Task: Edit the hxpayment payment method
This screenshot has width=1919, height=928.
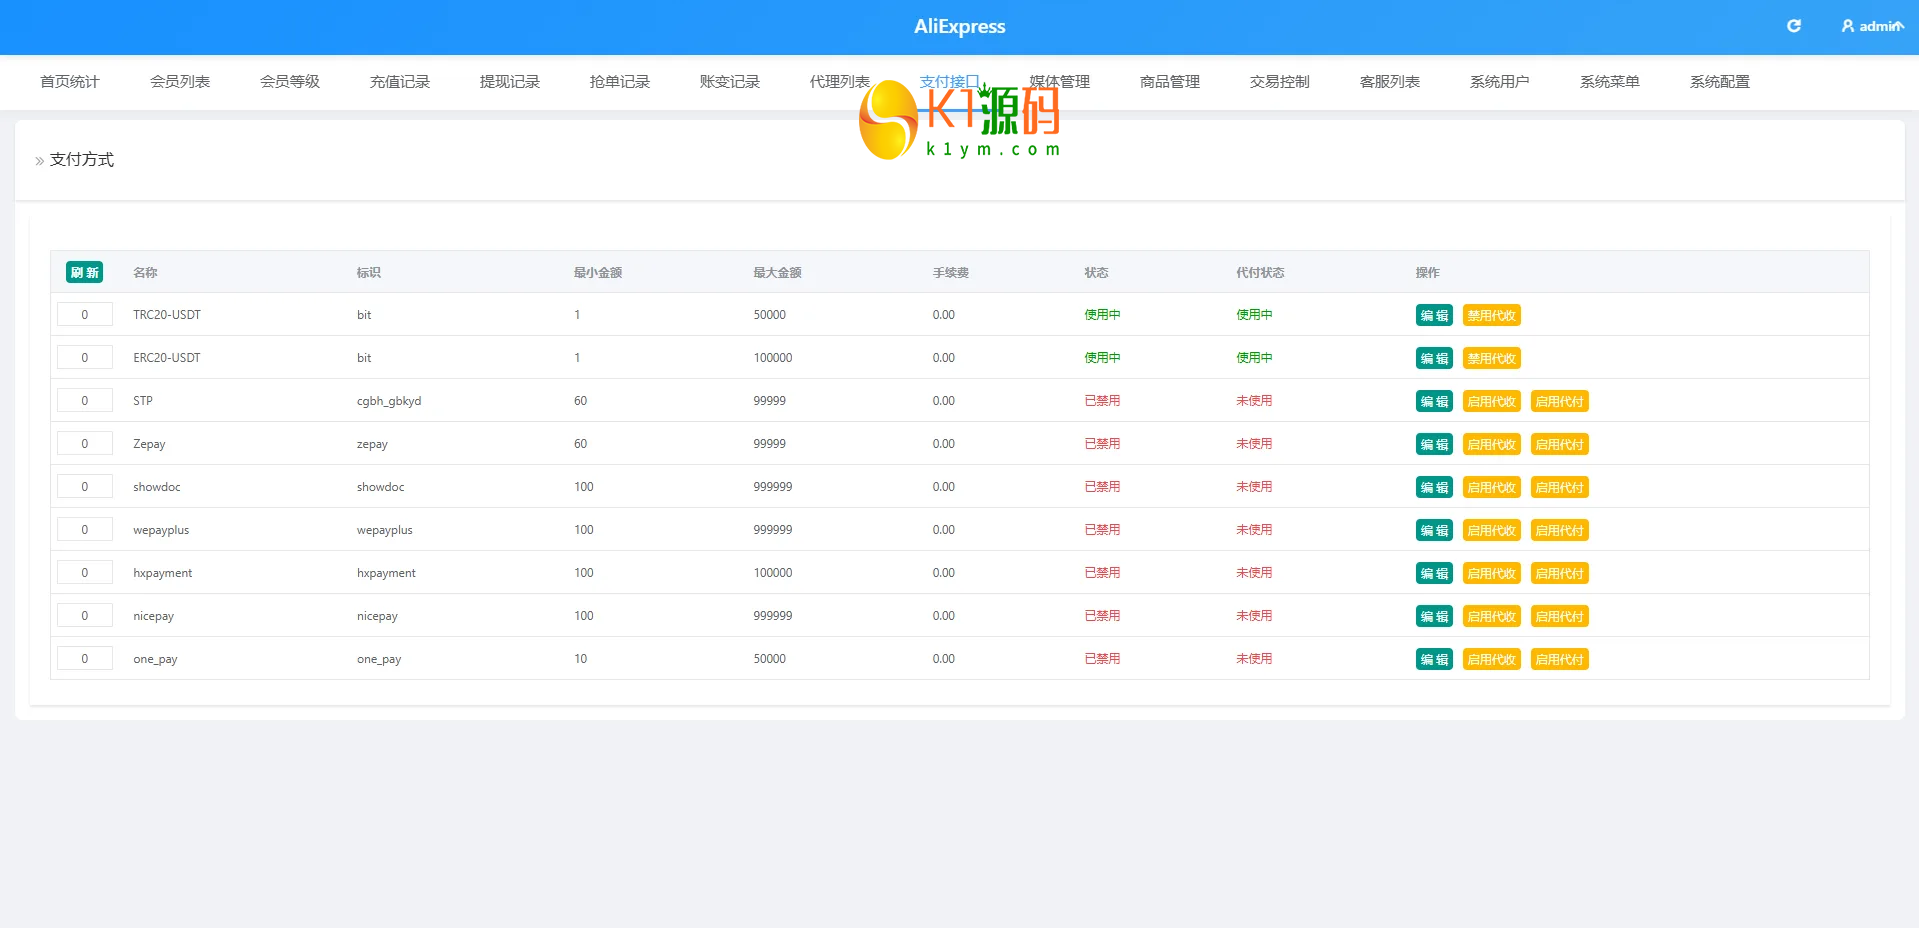Action: coord(1434,573)
